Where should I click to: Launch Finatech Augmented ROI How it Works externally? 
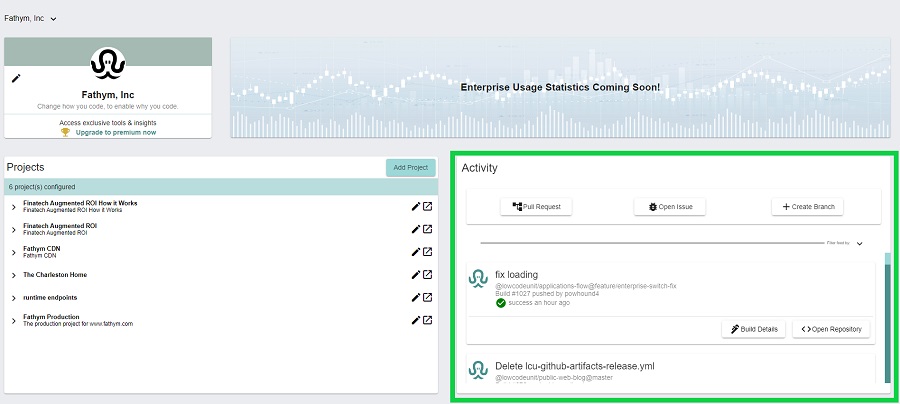click(x=428, y=207)
